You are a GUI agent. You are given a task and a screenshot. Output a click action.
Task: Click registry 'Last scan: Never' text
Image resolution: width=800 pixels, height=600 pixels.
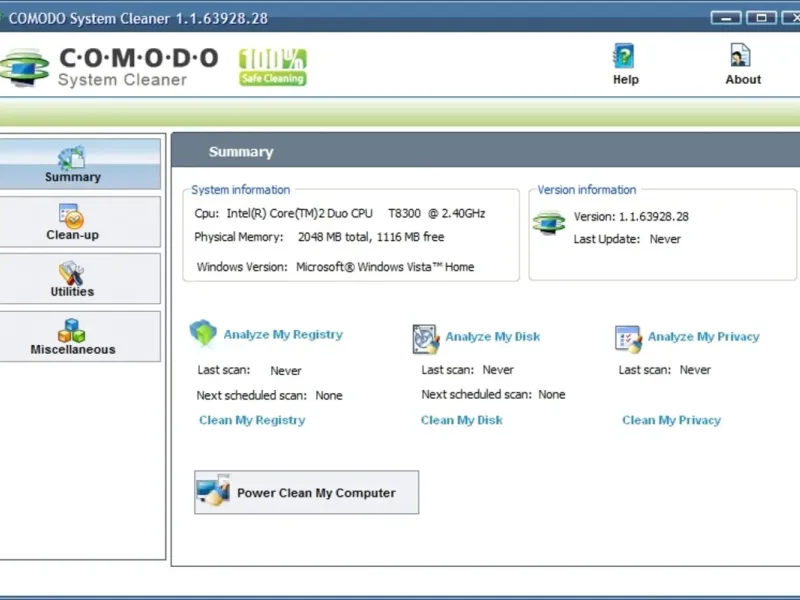(x=249, y=370)
